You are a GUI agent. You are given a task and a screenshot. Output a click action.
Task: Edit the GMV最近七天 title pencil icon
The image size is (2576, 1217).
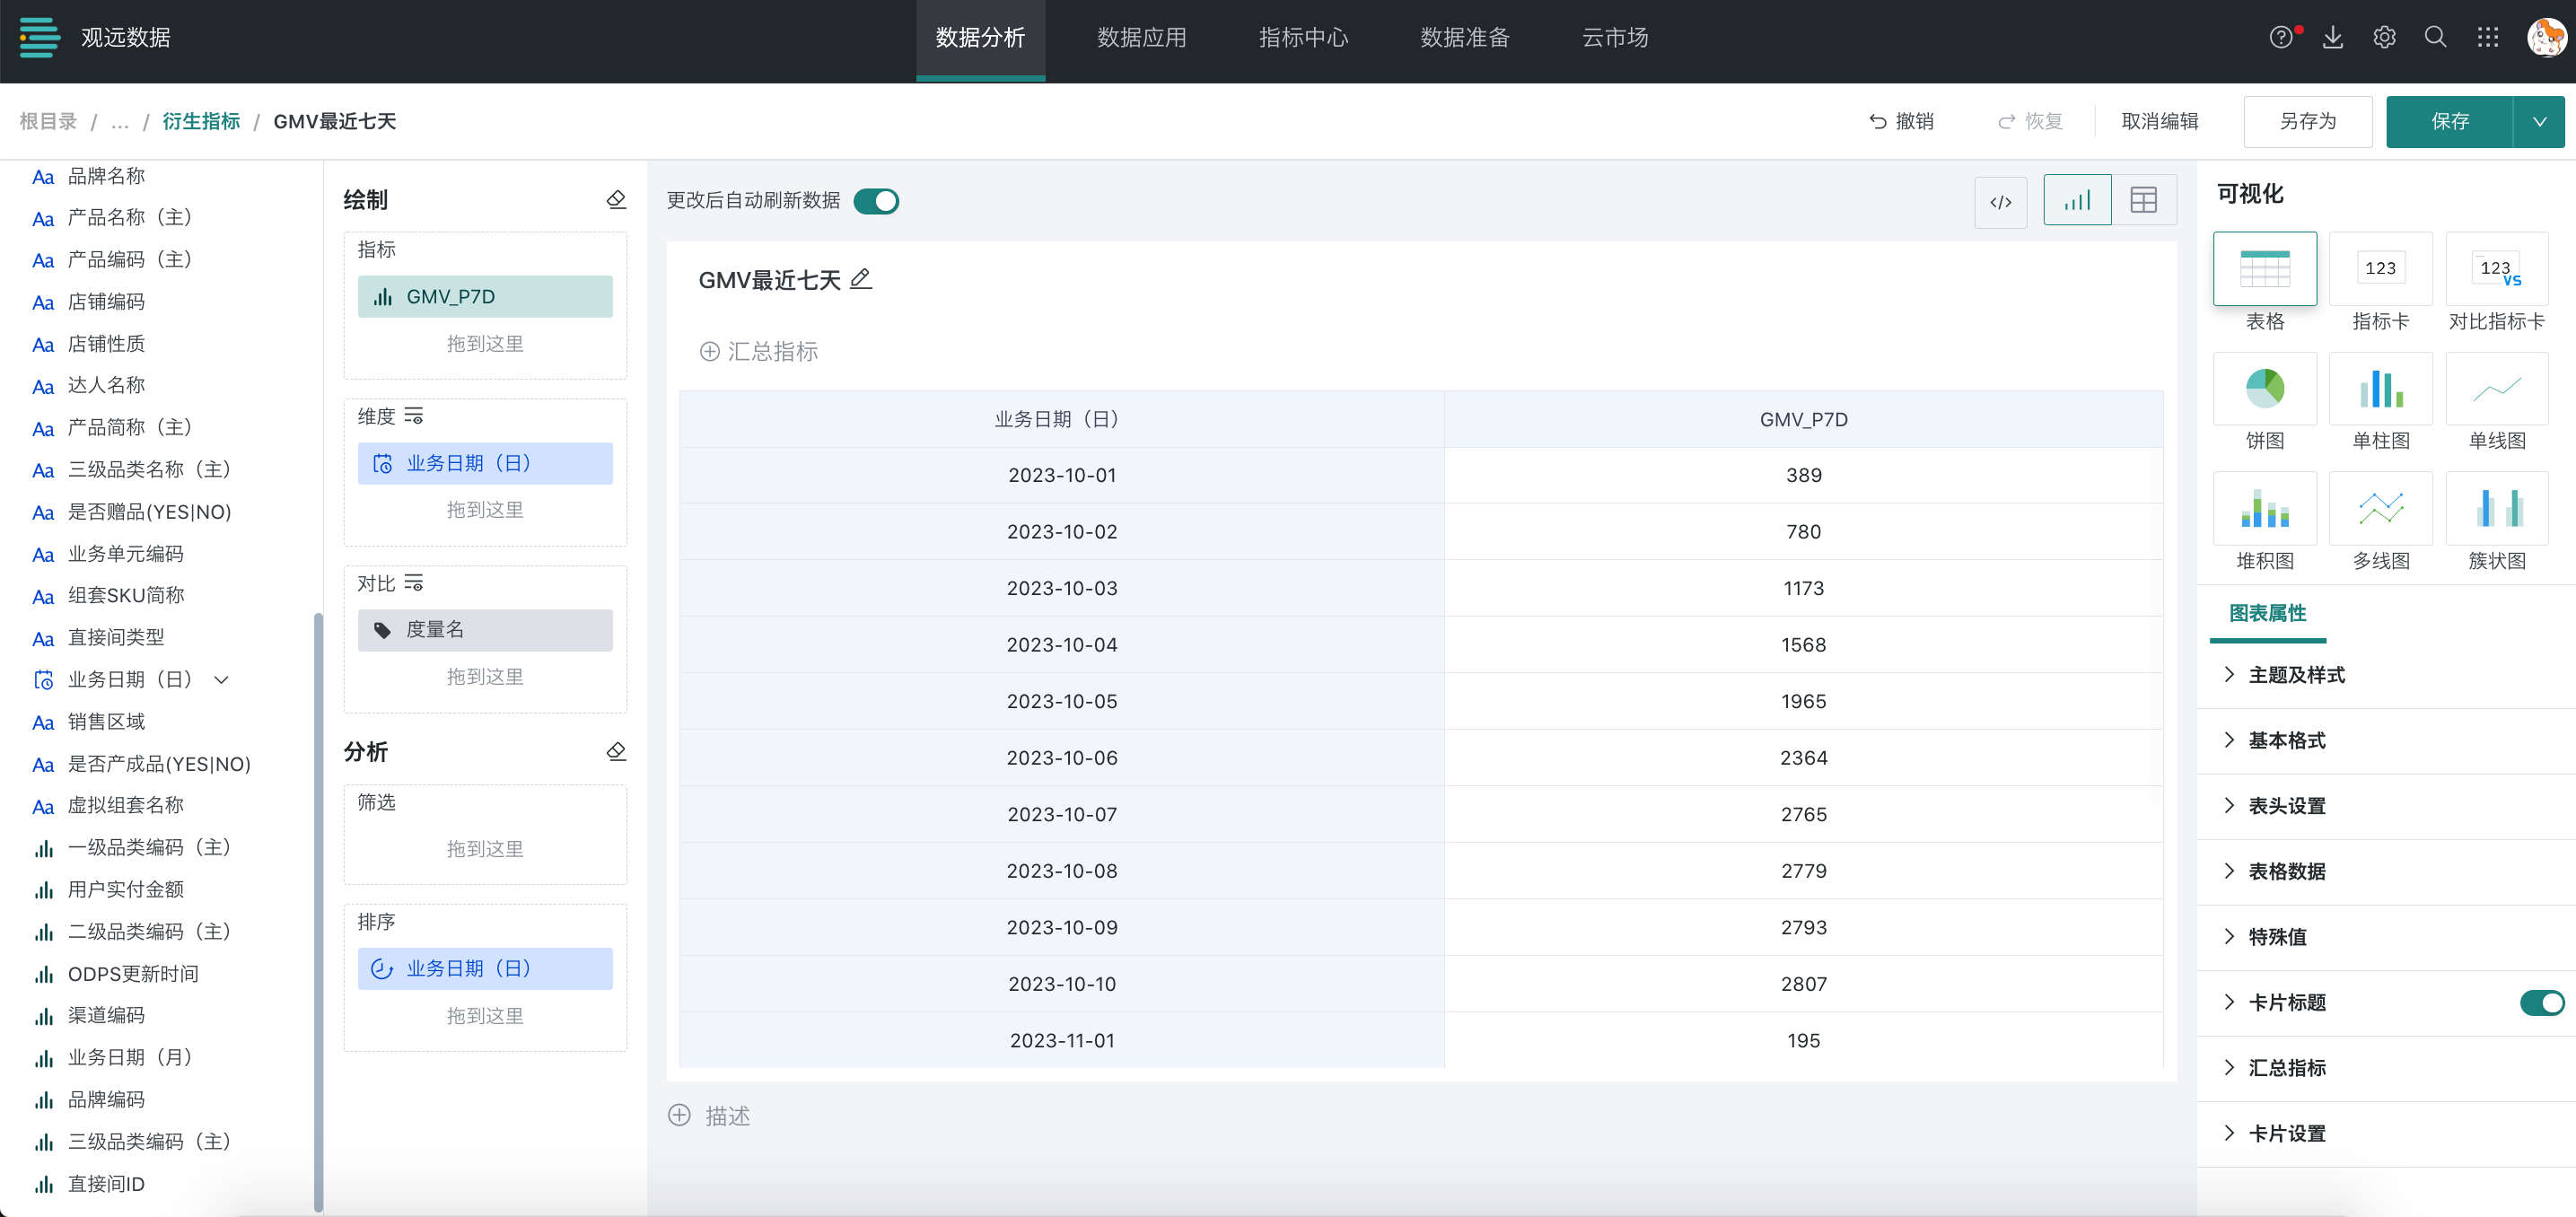(x=860, y=279)
